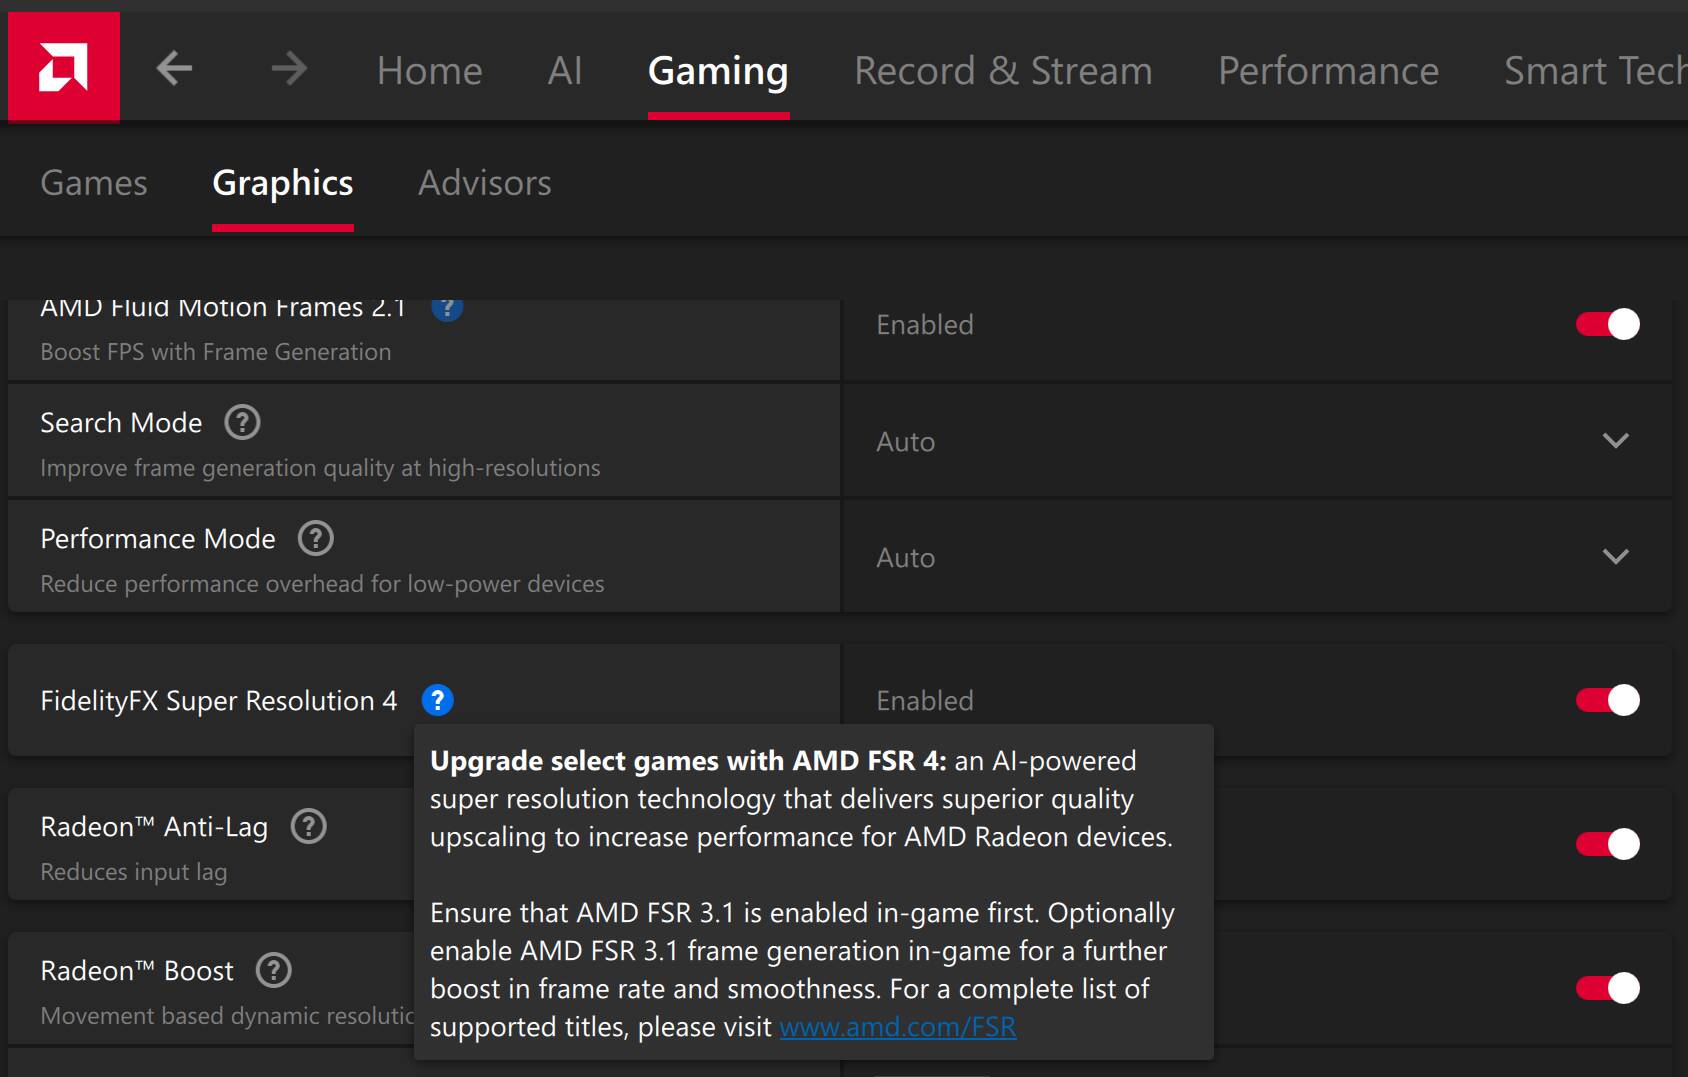1688x1077 pixels.
Task: Click 'Upgrade select games with AMD FSR 4:' heading
Action: pyautogui.click(x=688, y=761)
